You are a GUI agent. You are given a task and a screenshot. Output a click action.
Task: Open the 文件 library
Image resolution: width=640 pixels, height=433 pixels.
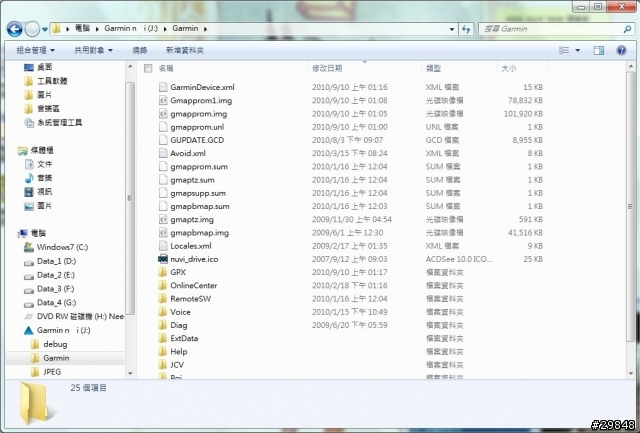pyautogui.click(x=44, y=164)
